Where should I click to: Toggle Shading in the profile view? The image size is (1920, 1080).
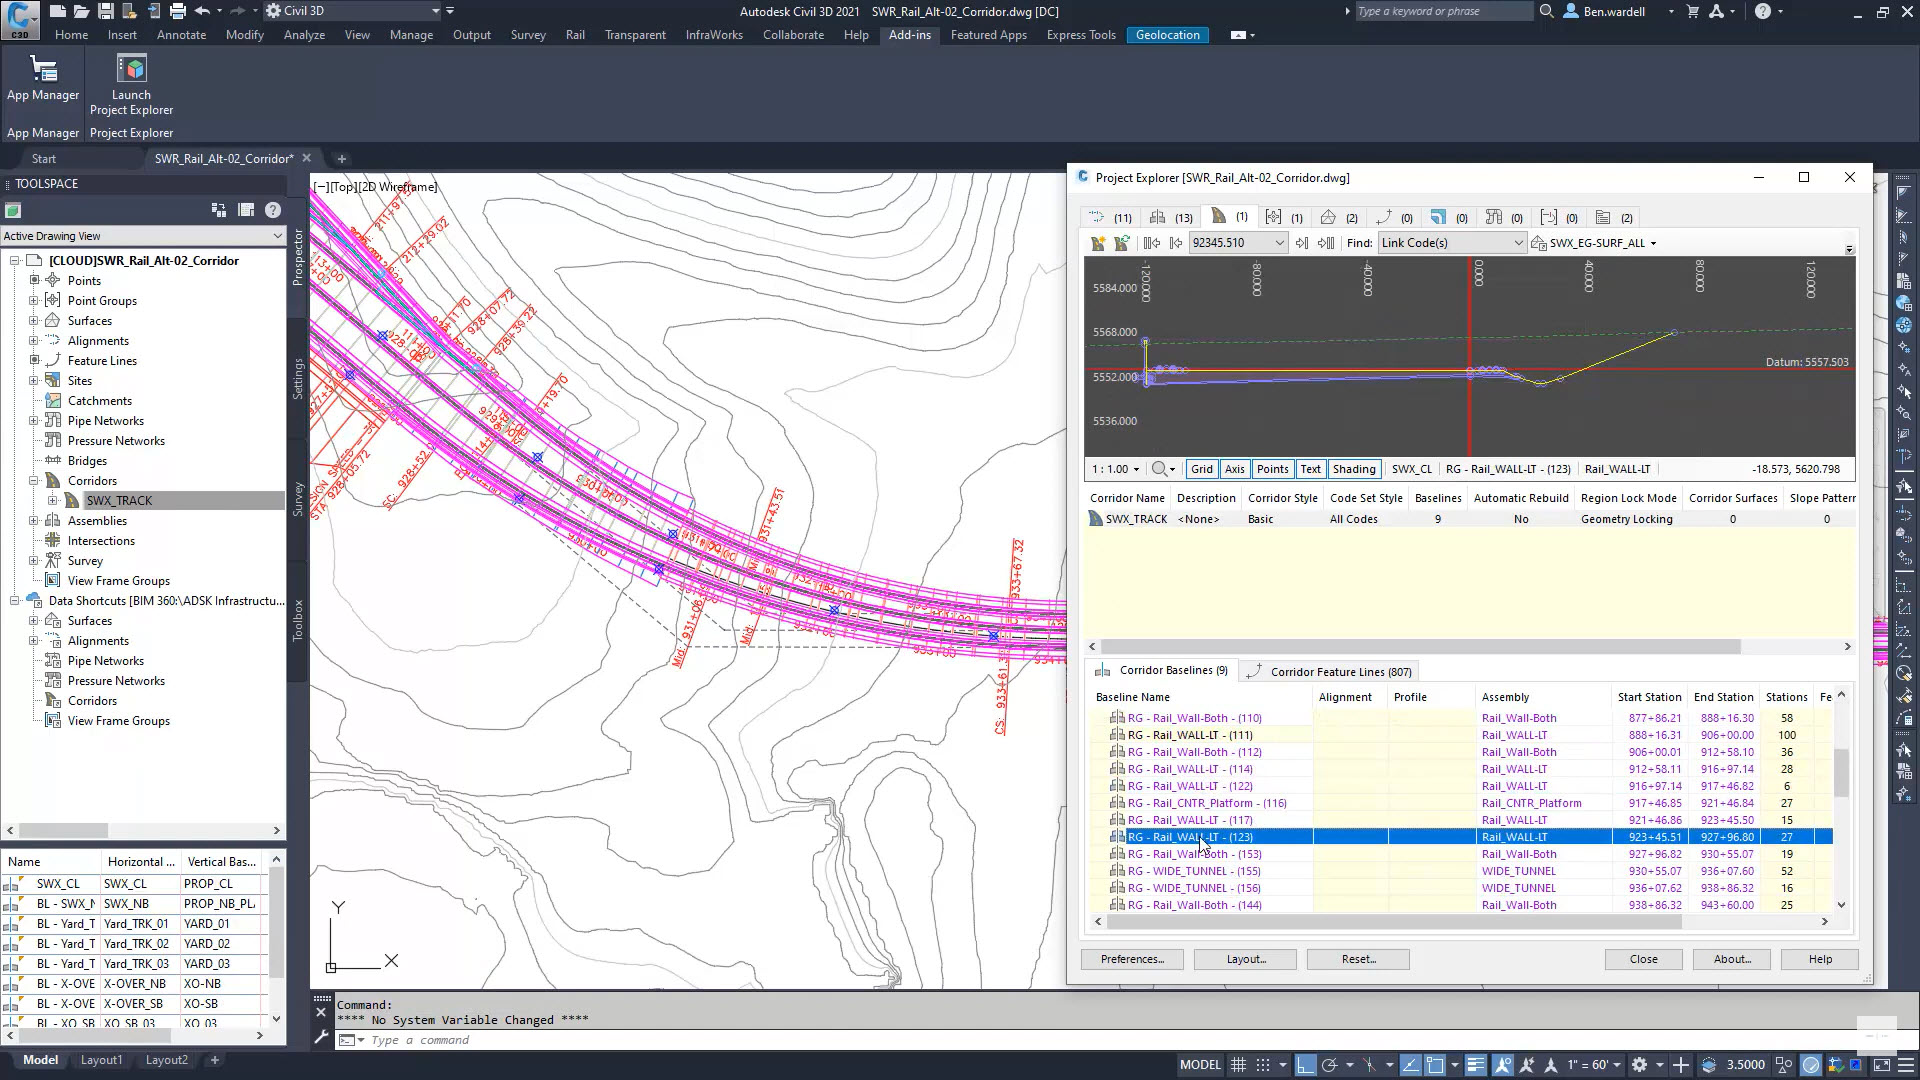[x=1354, y=468]
